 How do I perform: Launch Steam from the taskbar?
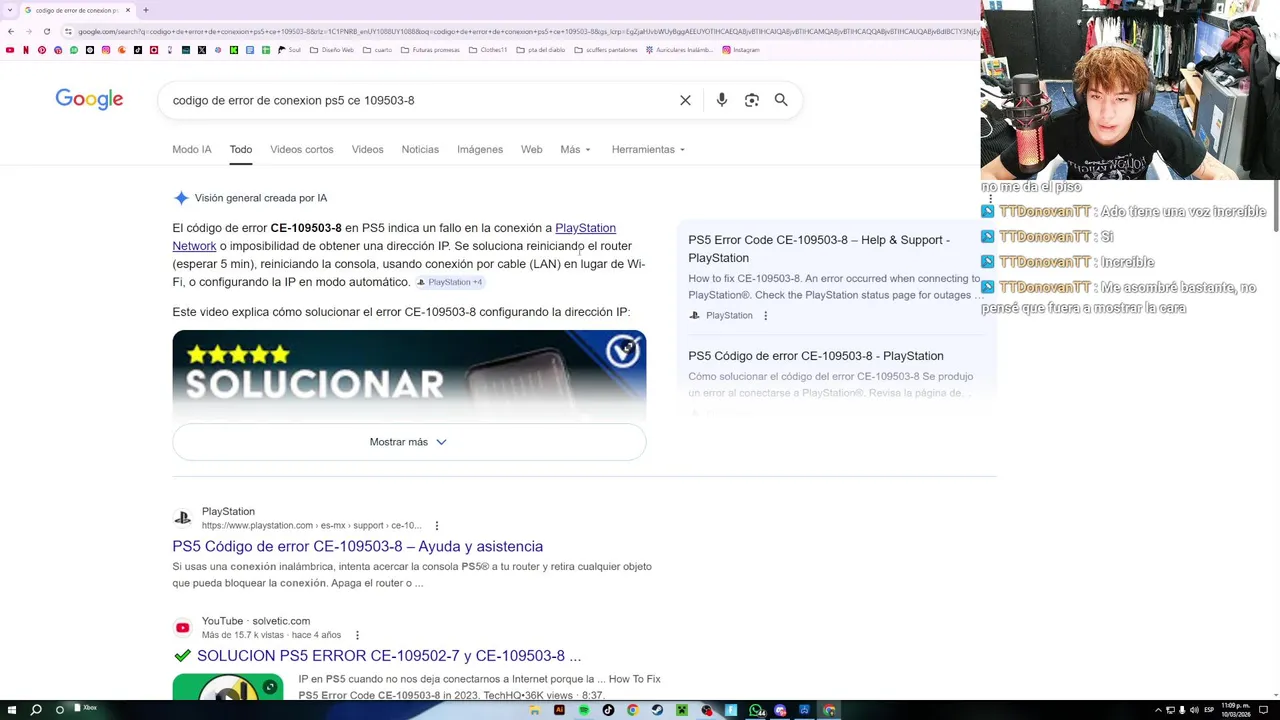point(657,710)
